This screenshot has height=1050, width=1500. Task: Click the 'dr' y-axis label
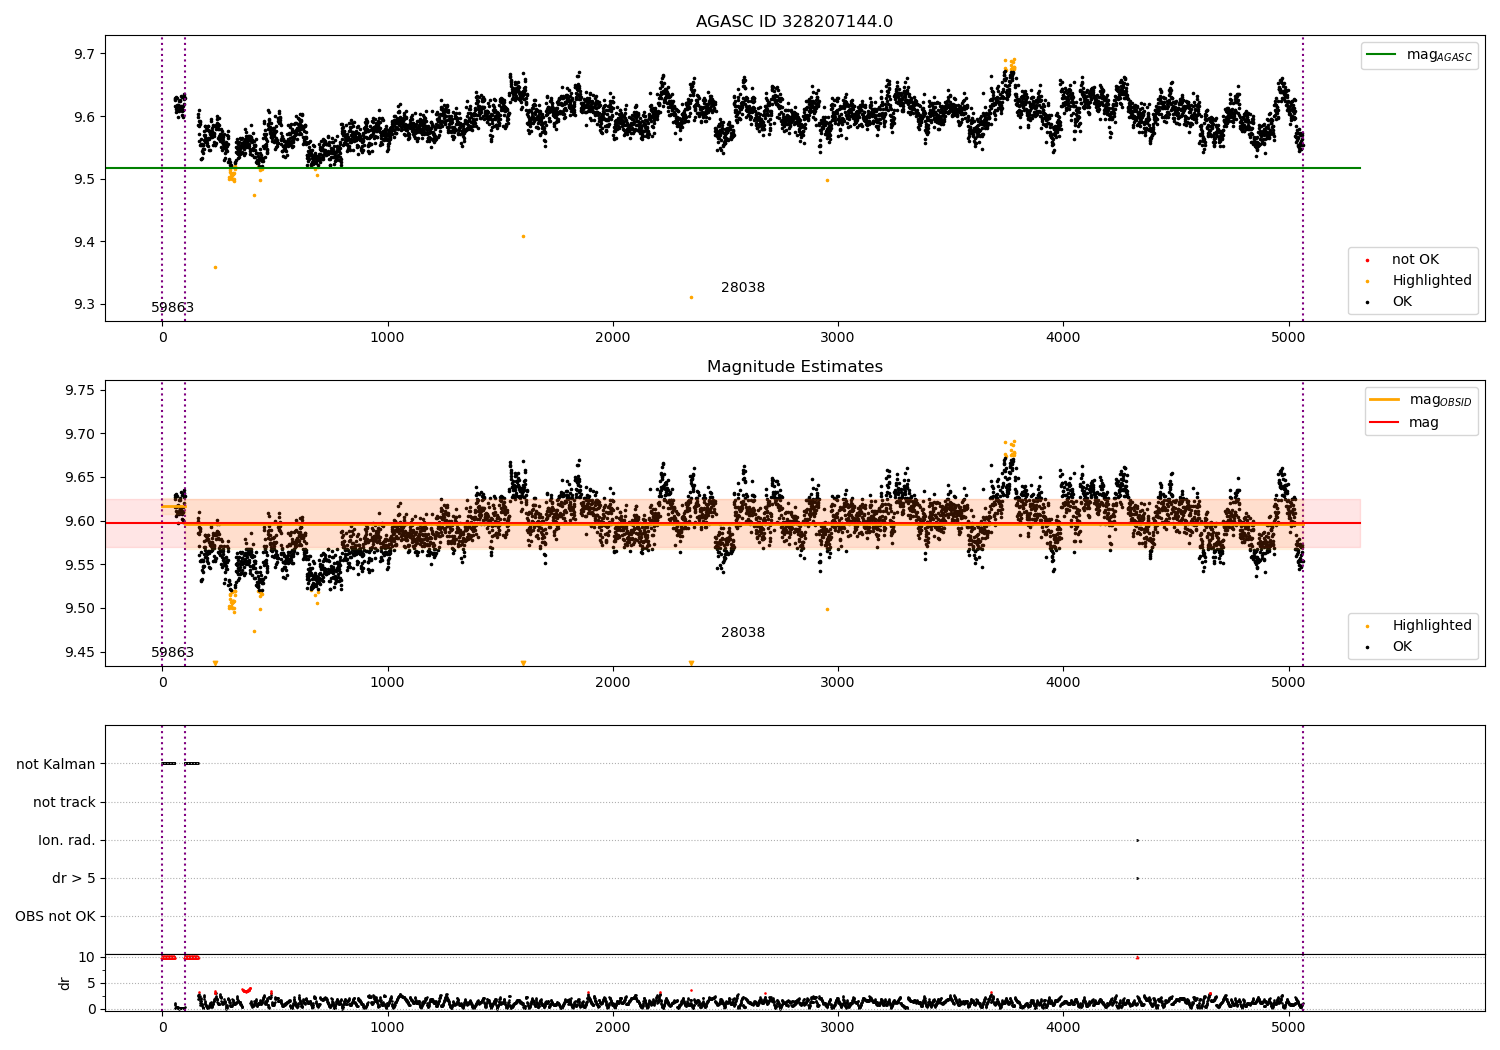click(x=65, y=983)
